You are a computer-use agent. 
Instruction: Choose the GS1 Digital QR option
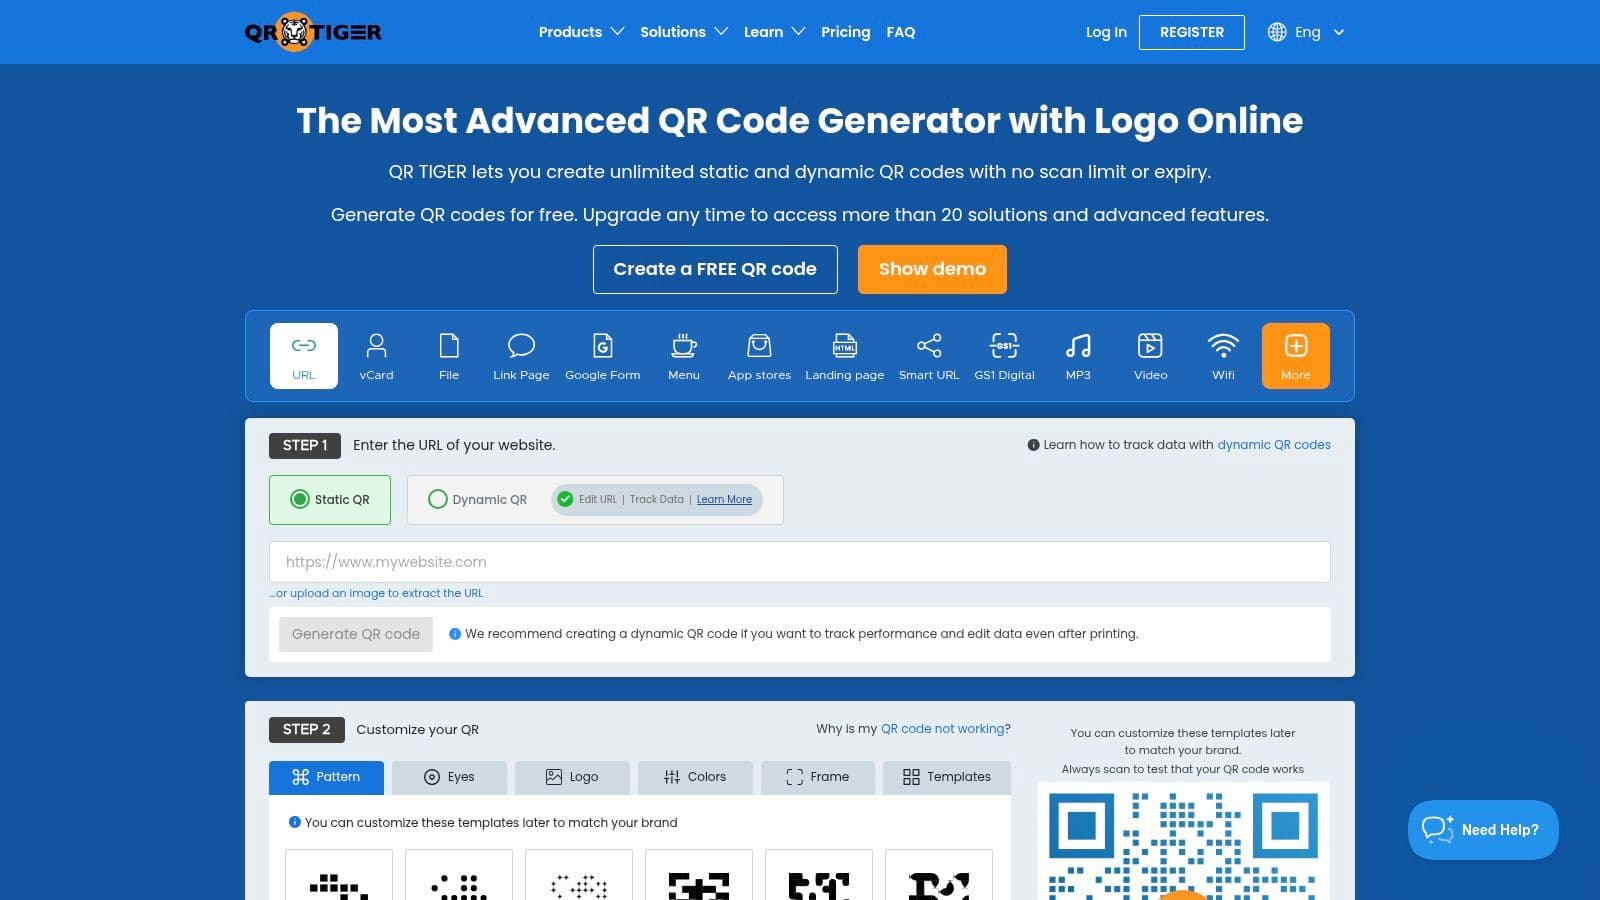click(1003, 355)
